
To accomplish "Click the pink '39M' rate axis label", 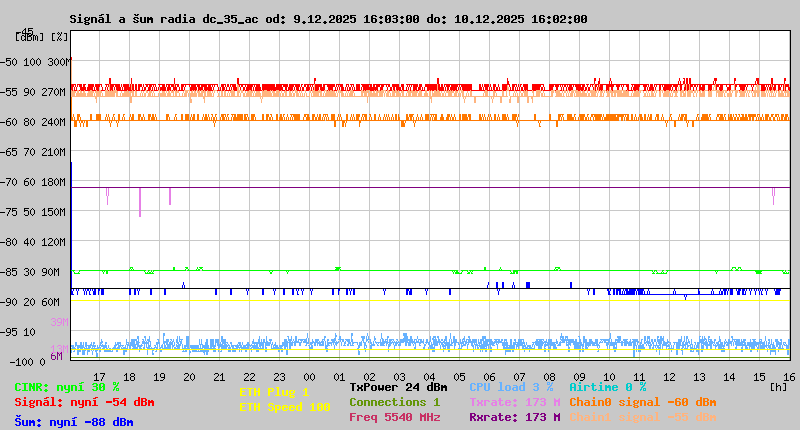I will 59,322.
